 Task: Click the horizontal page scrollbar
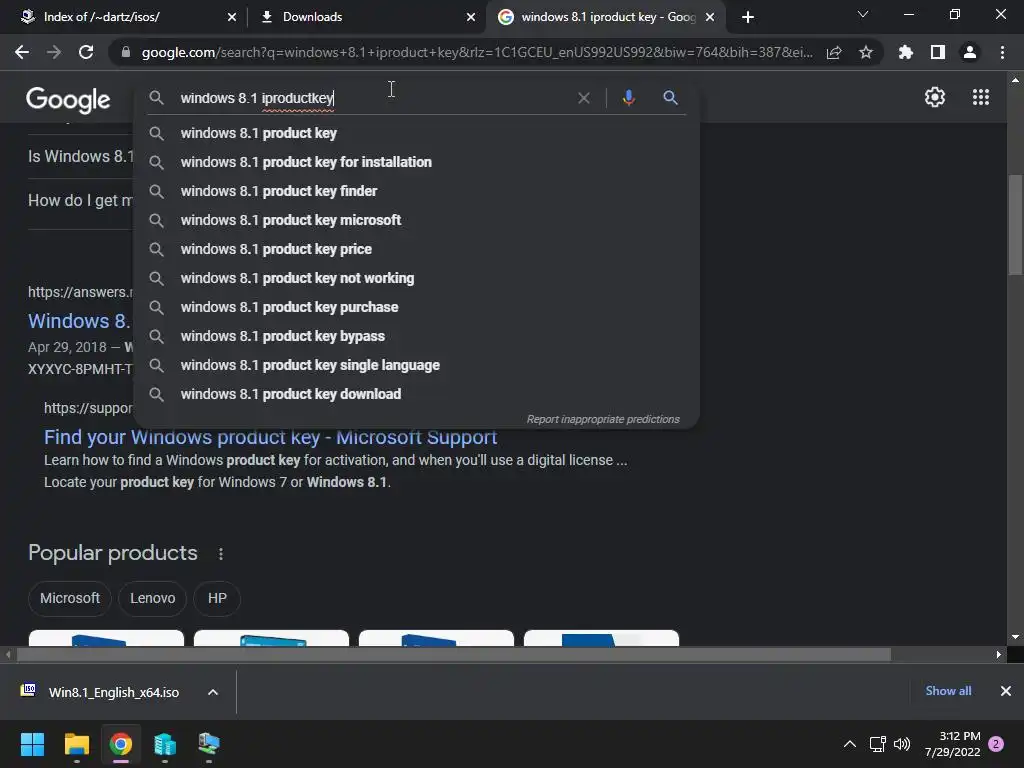click(x=454, y=654)
